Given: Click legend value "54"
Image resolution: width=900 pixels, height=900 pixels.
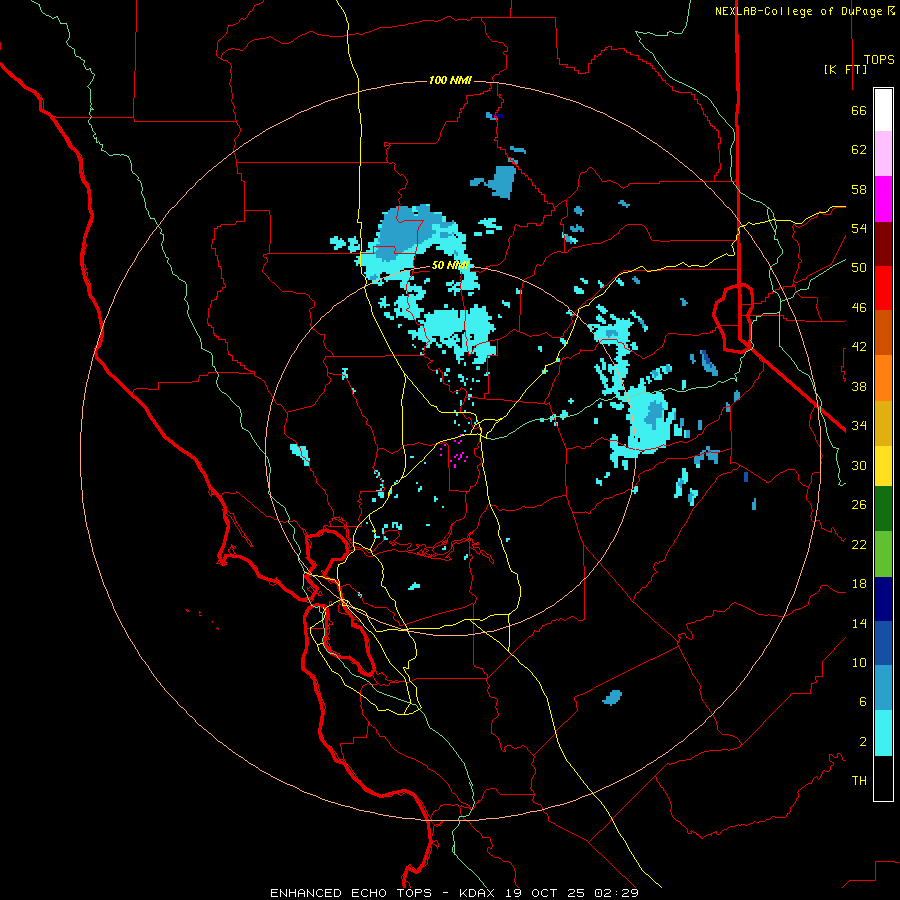Looking at the screenshot, I should (x=859, y=228).
